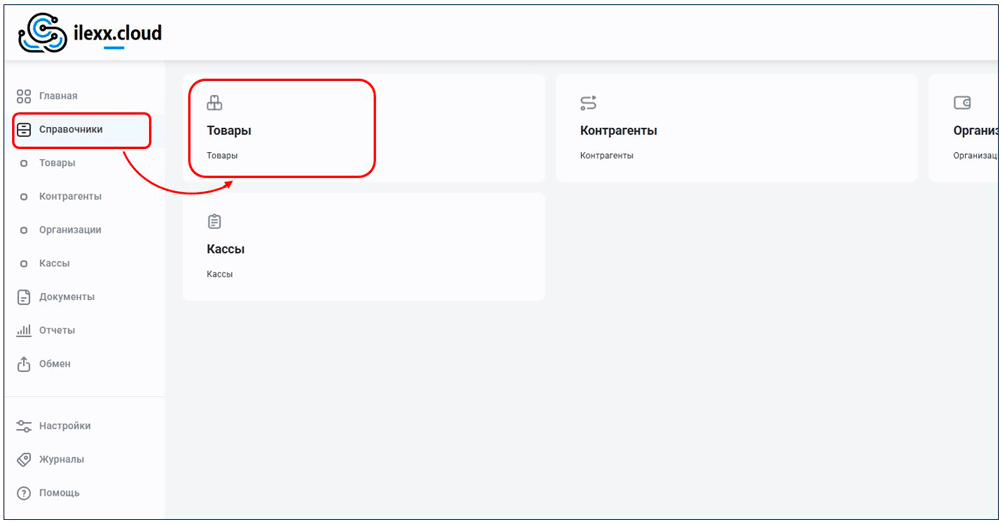Click the Справочники sidebar icon
Screen dimensions: 1000x525
pos(24,129)
